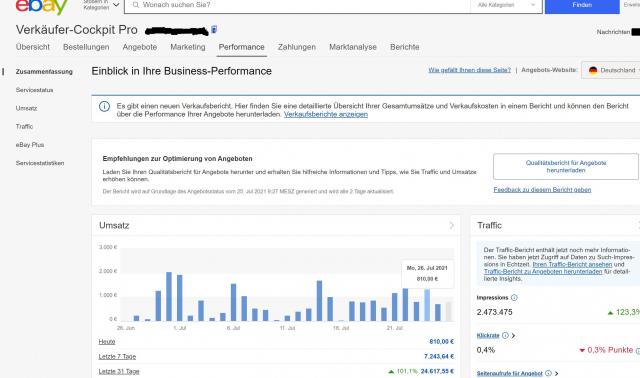This screenshot has width=640, height=378.
Task: Click the German flag icon
Action: pyautogui.click(x=593, y=70)
